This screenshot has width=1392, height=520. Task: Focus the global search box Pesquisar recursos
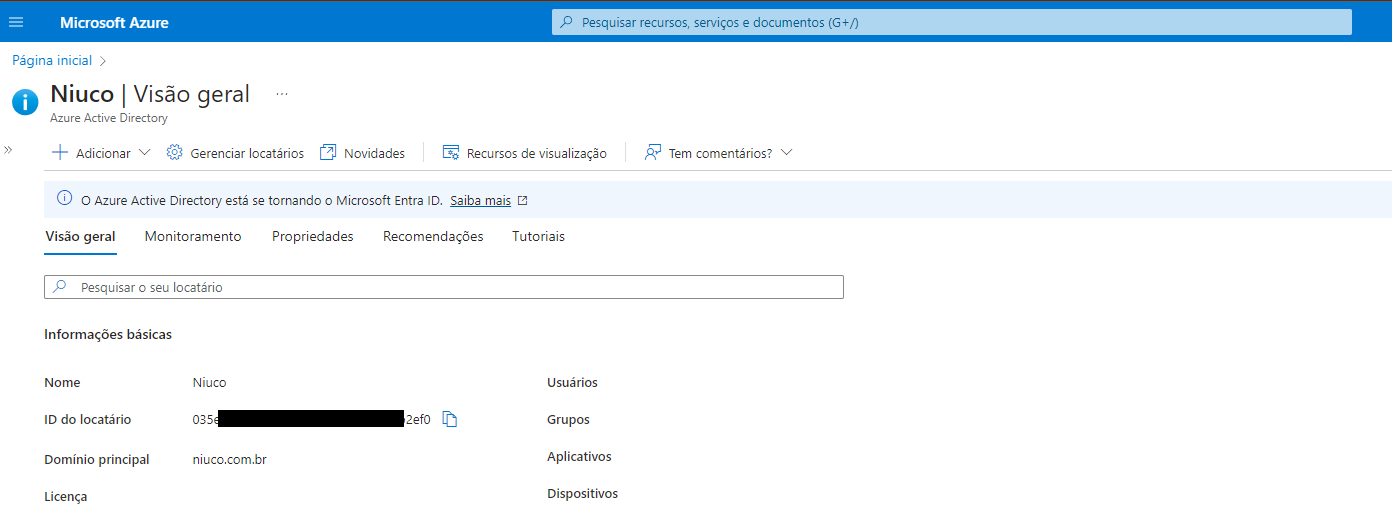click(951, 22)
